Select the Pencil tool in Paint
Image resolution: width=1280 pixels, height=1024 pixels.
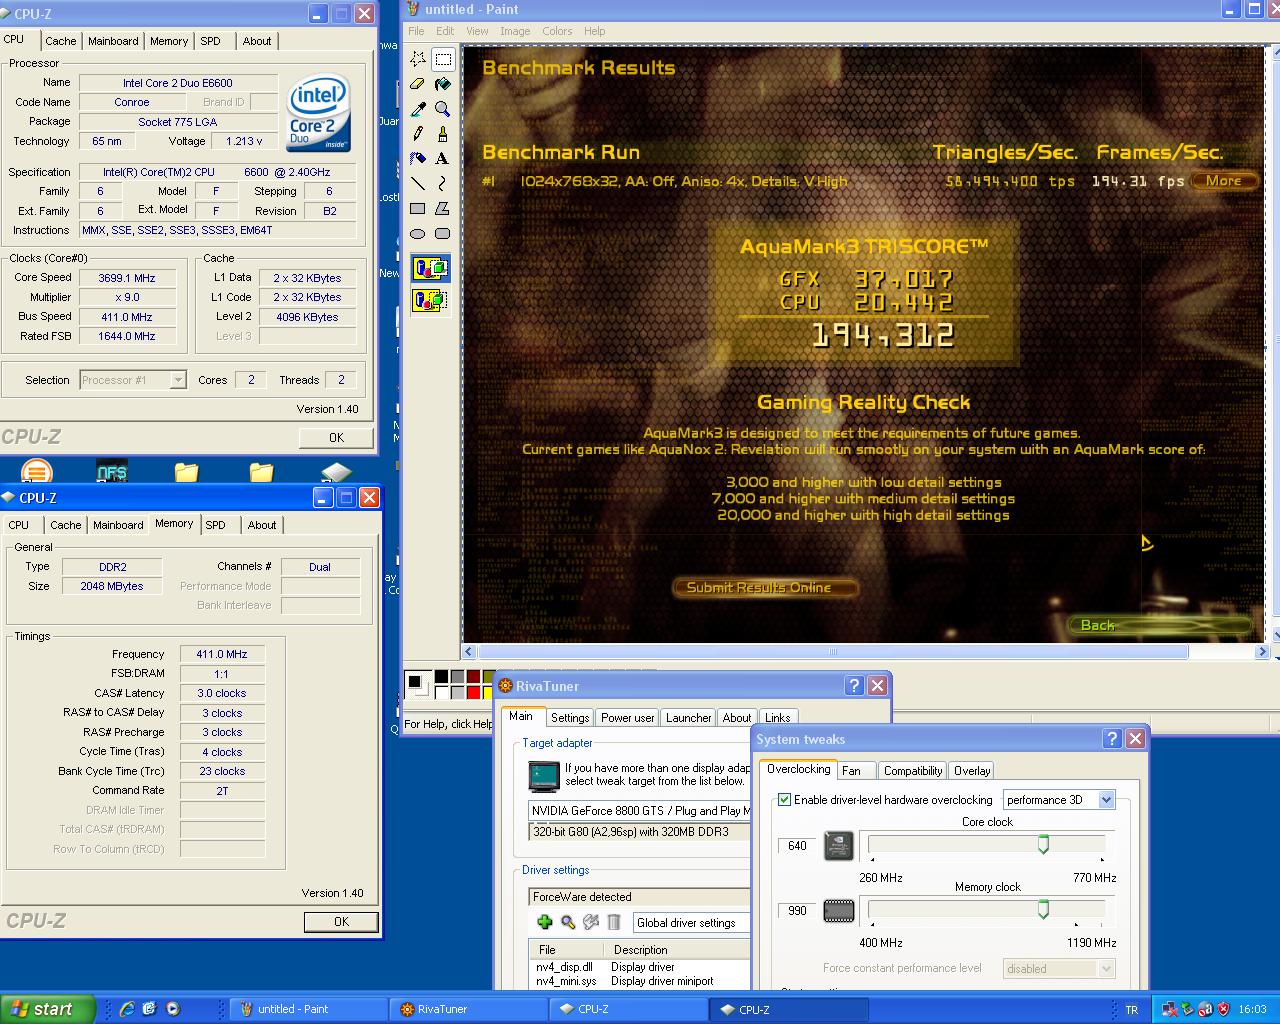[x=418, y=134]
